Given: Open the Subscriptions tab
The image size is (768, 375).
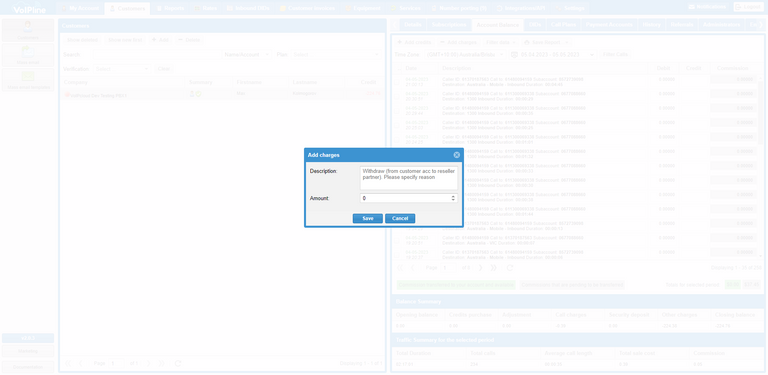Looking at the screenshot, I should (449, 24).
